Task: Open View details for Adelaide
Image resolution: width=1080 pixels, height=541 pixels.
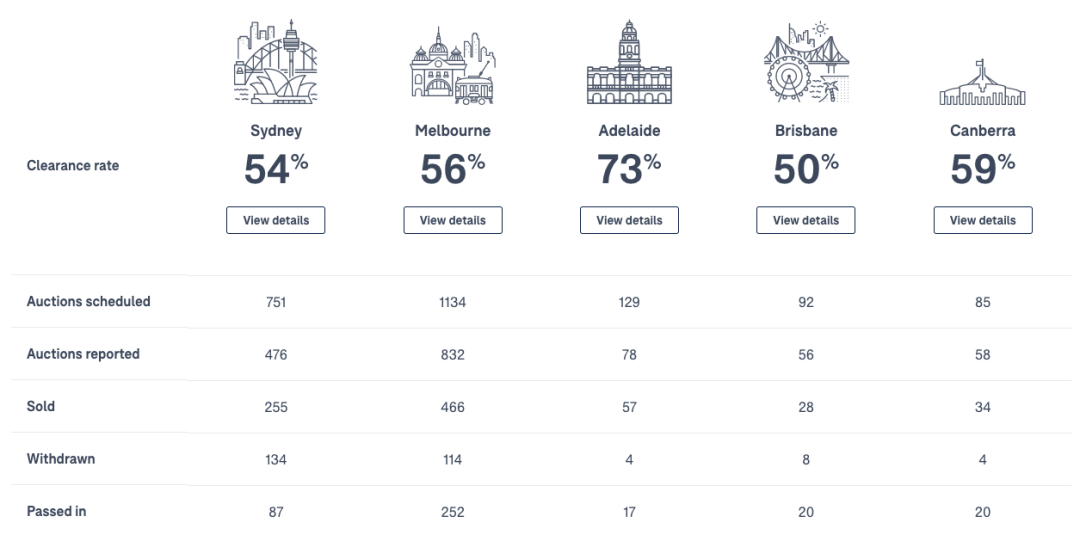Action: tap(629, 221)
